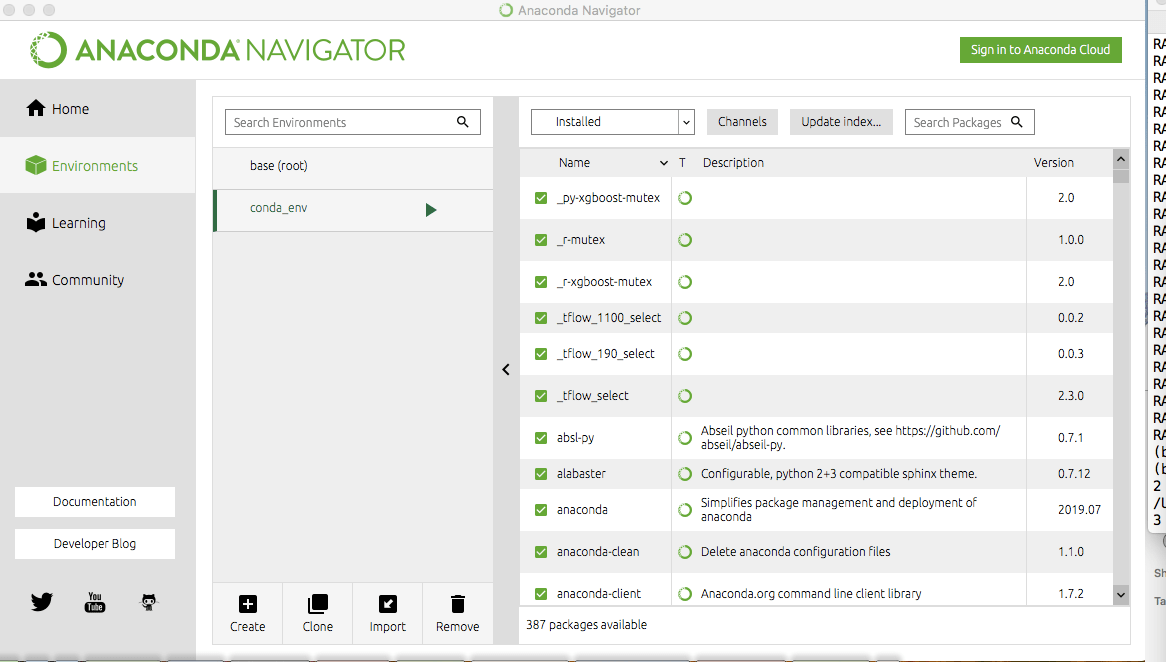
Task: Clone the environment using Clone icon
Action: [317, 604]
